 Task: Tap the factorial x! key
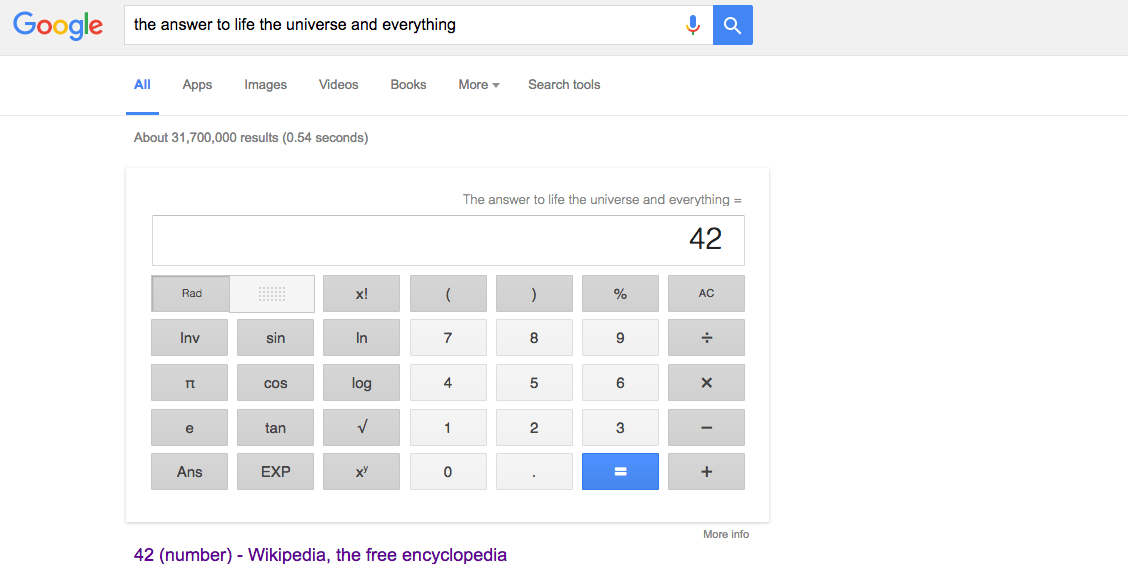361,294
